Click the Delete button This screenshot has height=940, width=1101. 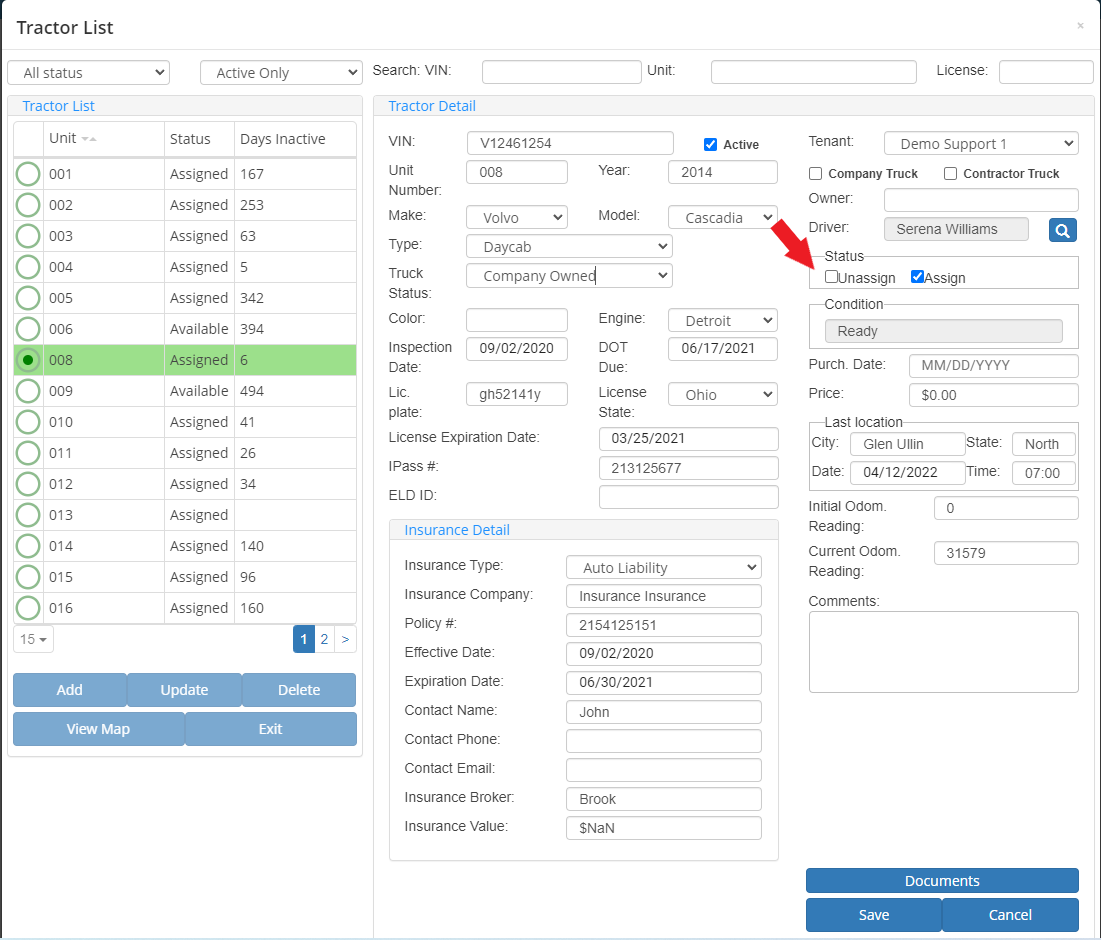pyautogui.click(x=299, y=689)
